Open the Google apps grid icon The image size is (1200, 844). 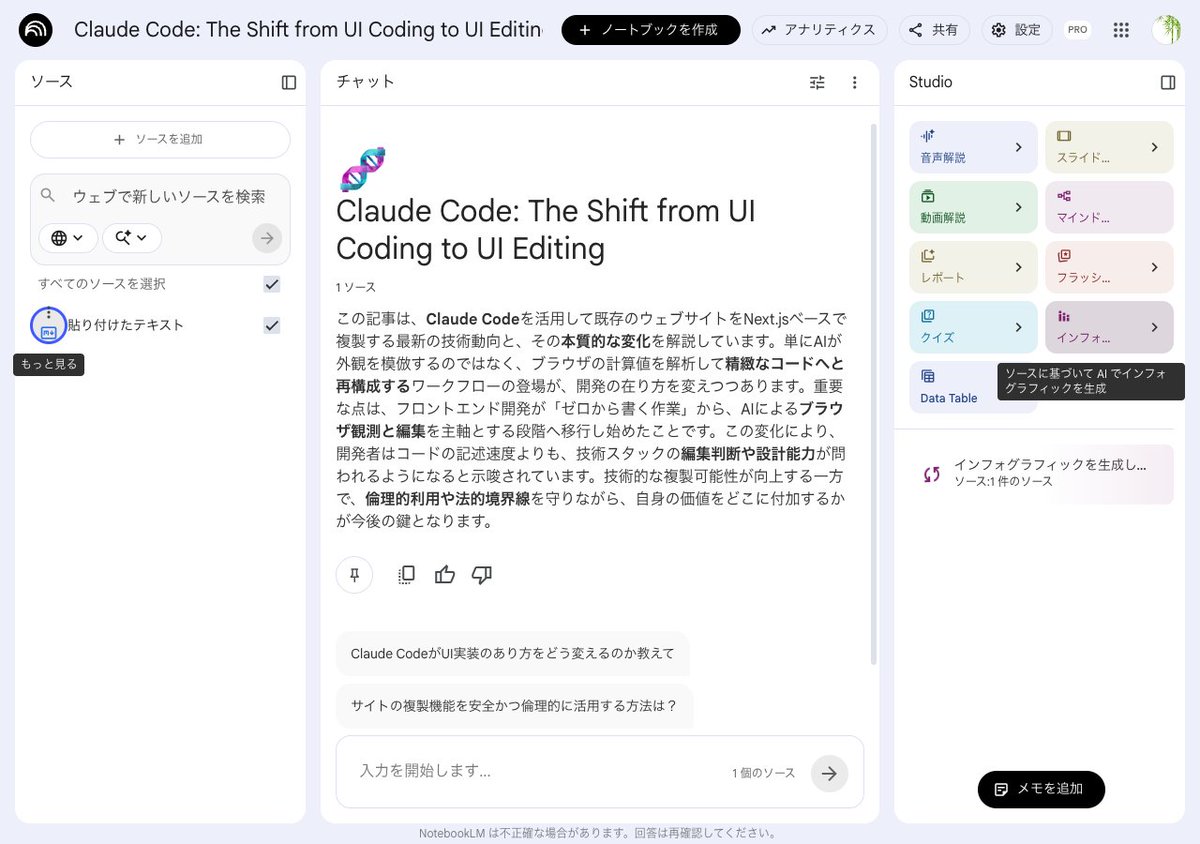(1121, 30)
